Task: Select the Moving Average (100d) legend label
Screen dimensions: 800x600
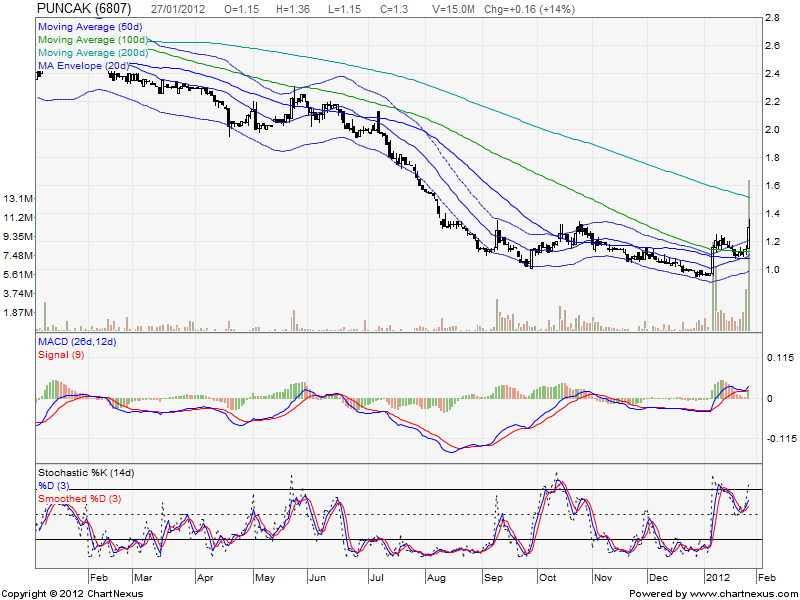Action: pos(94,40)
